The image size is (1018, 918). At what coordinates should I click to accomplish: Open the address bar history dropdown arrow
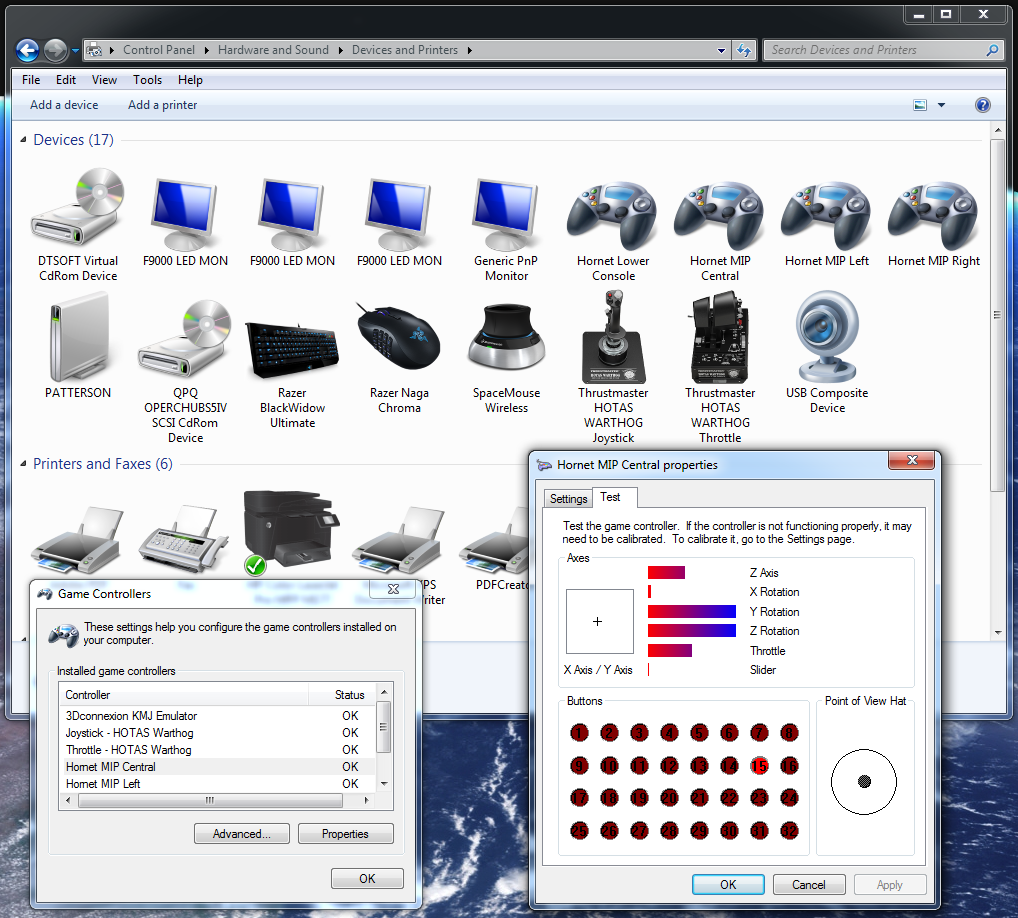(721, 50)
